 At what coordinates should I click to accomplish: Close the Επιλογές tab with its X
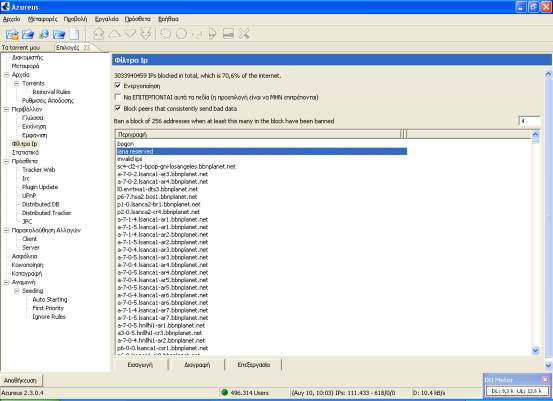(87, 47)
